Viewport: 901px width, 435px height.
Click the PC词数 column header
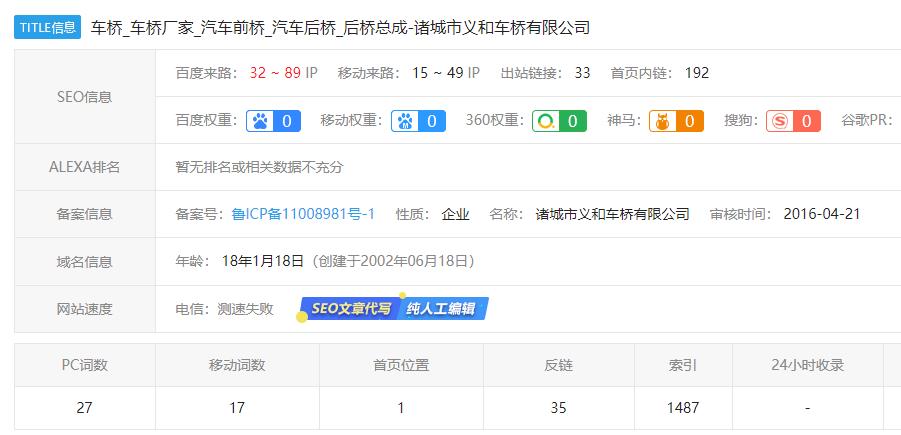point(84,365)
